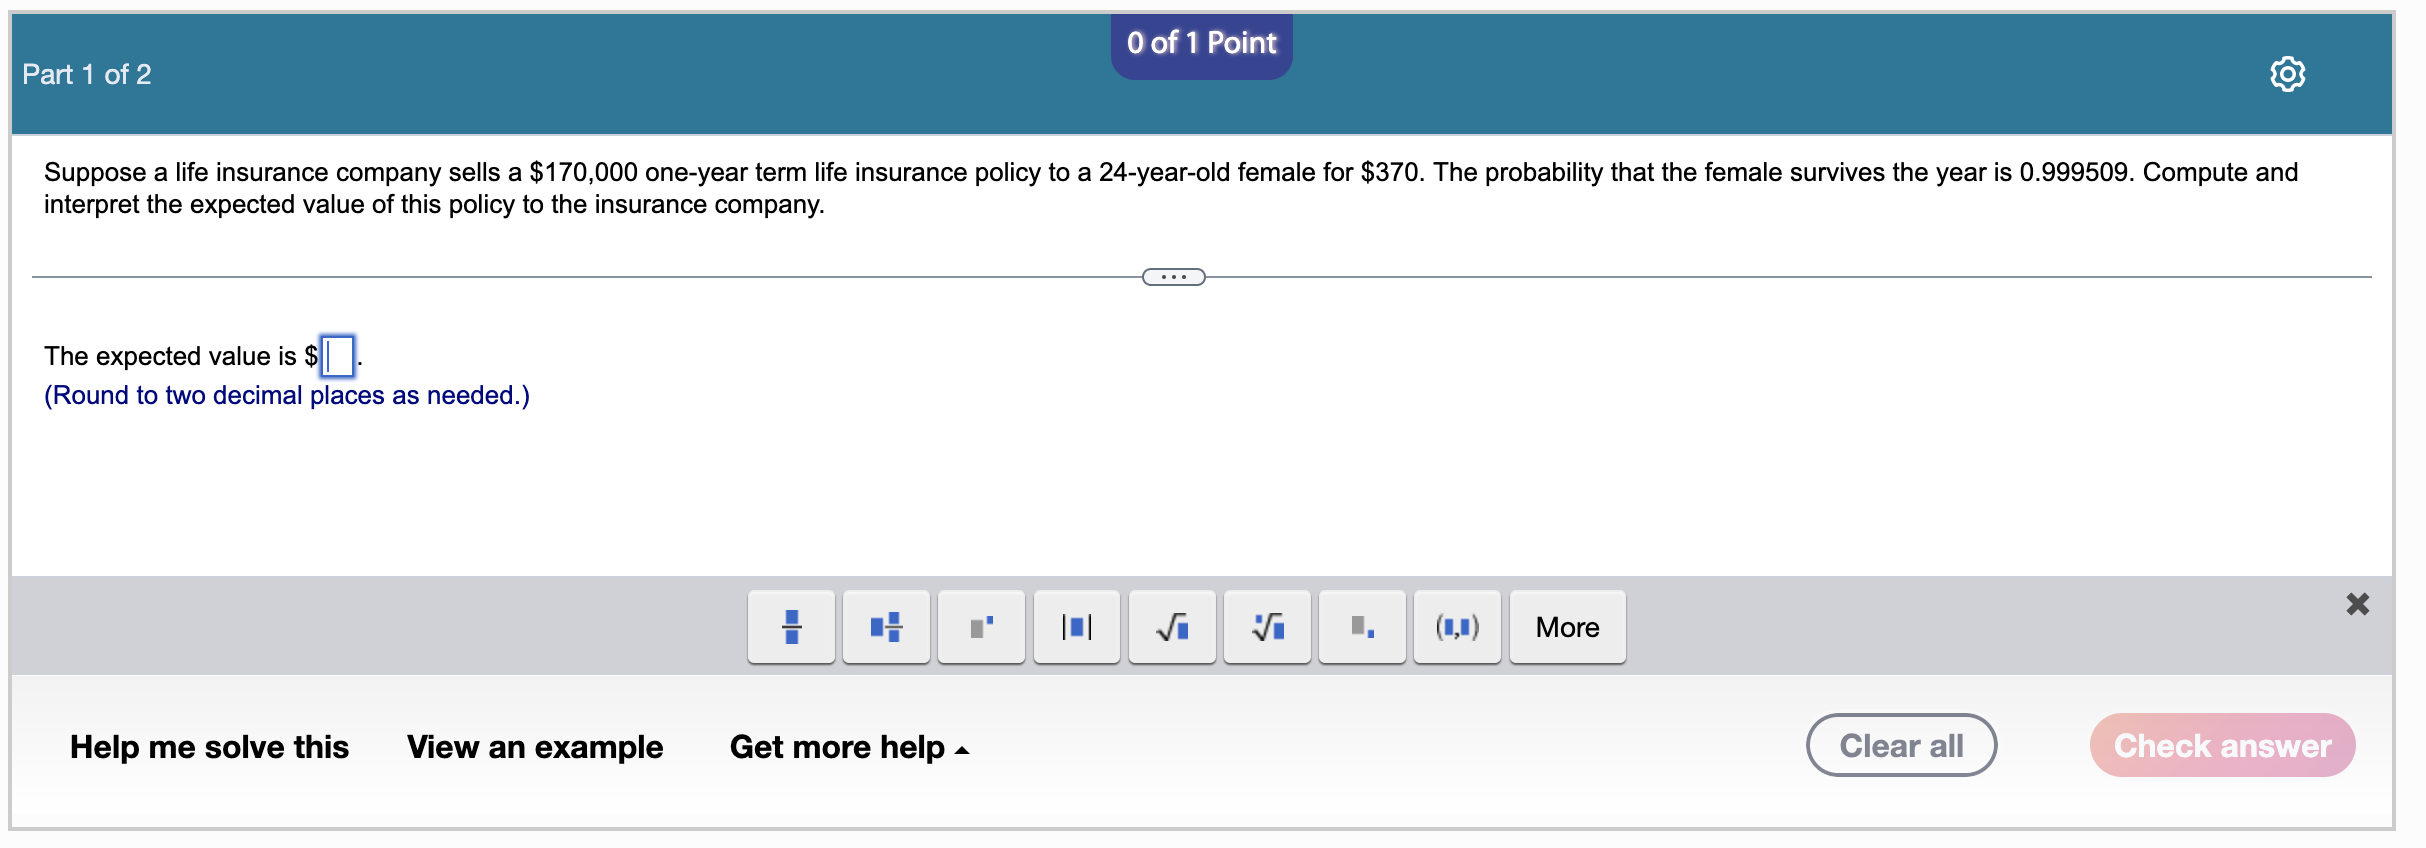Insert a subscript template
The width and height of the screenshot is (2426, 848).
(x=1361, y=627)
